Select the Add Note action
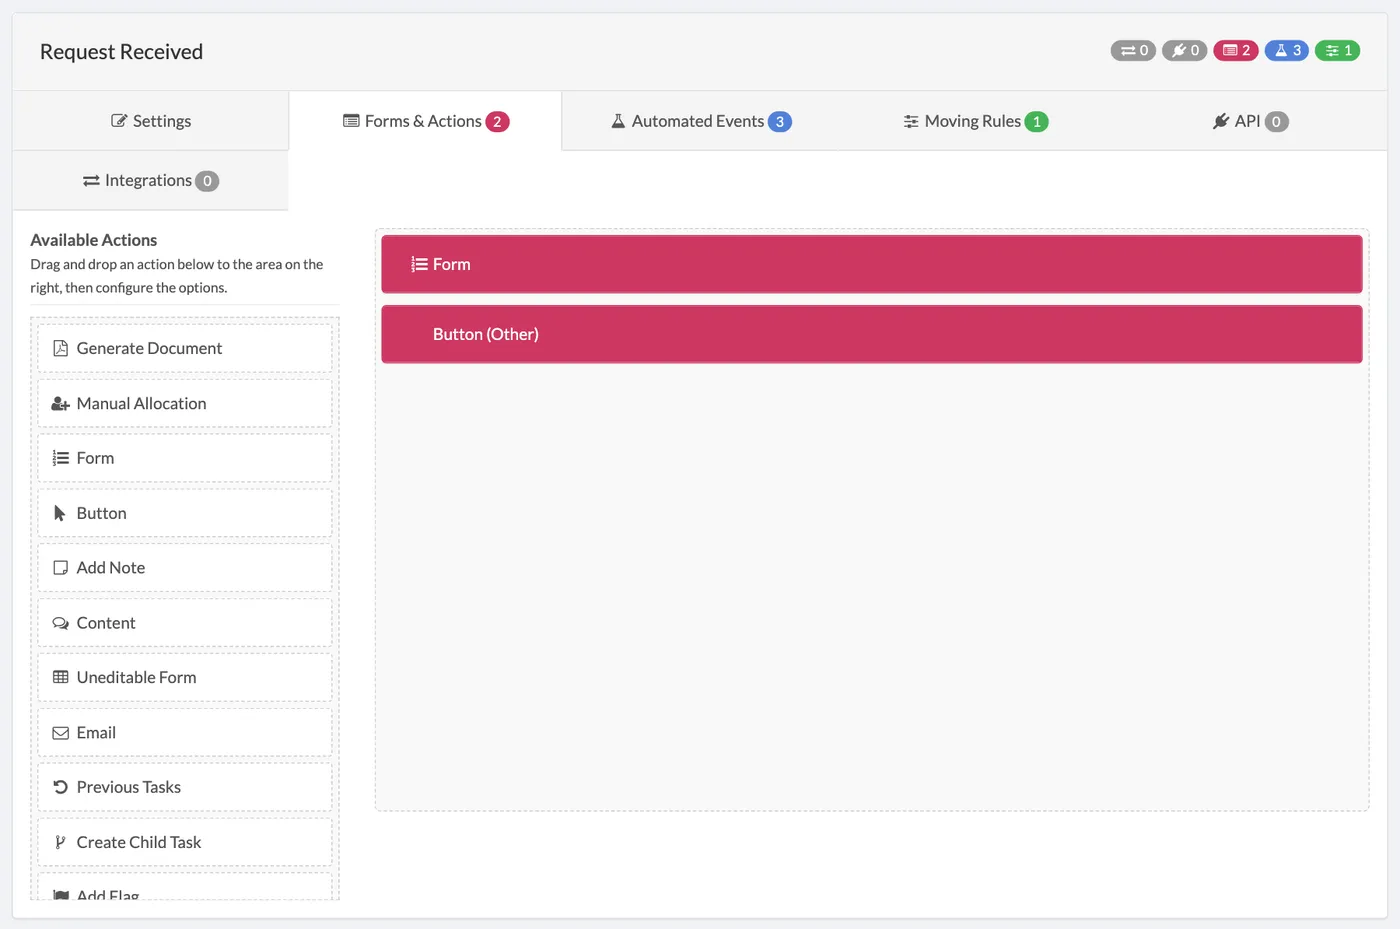 tap(185, 568)
